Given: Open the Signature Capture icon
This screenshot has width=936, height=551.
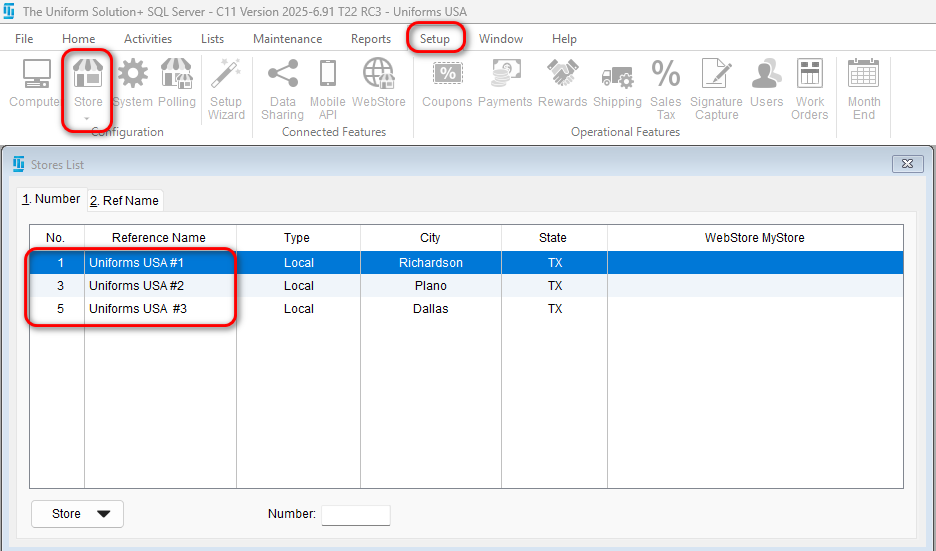Looking at the screenshot, I should [716, 77].
